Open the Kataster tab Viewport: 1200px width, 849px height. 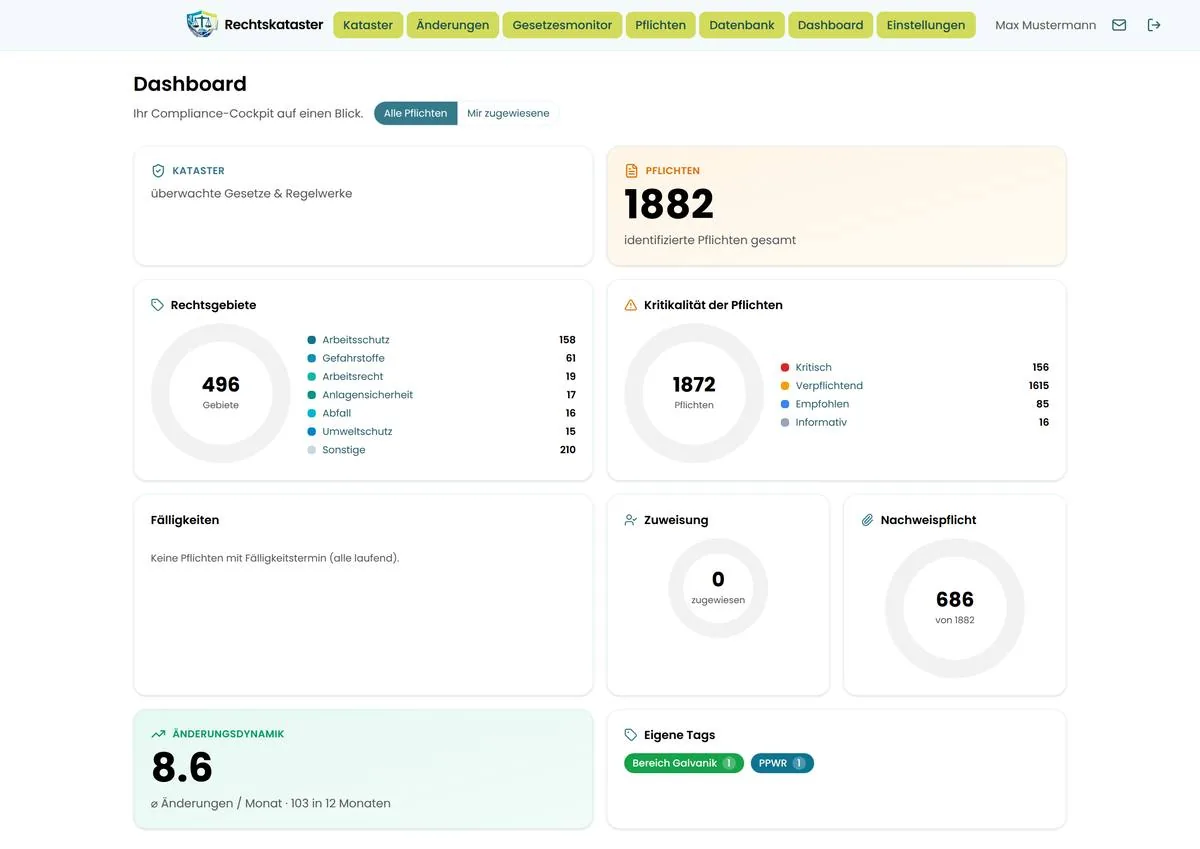coord(368,25)
